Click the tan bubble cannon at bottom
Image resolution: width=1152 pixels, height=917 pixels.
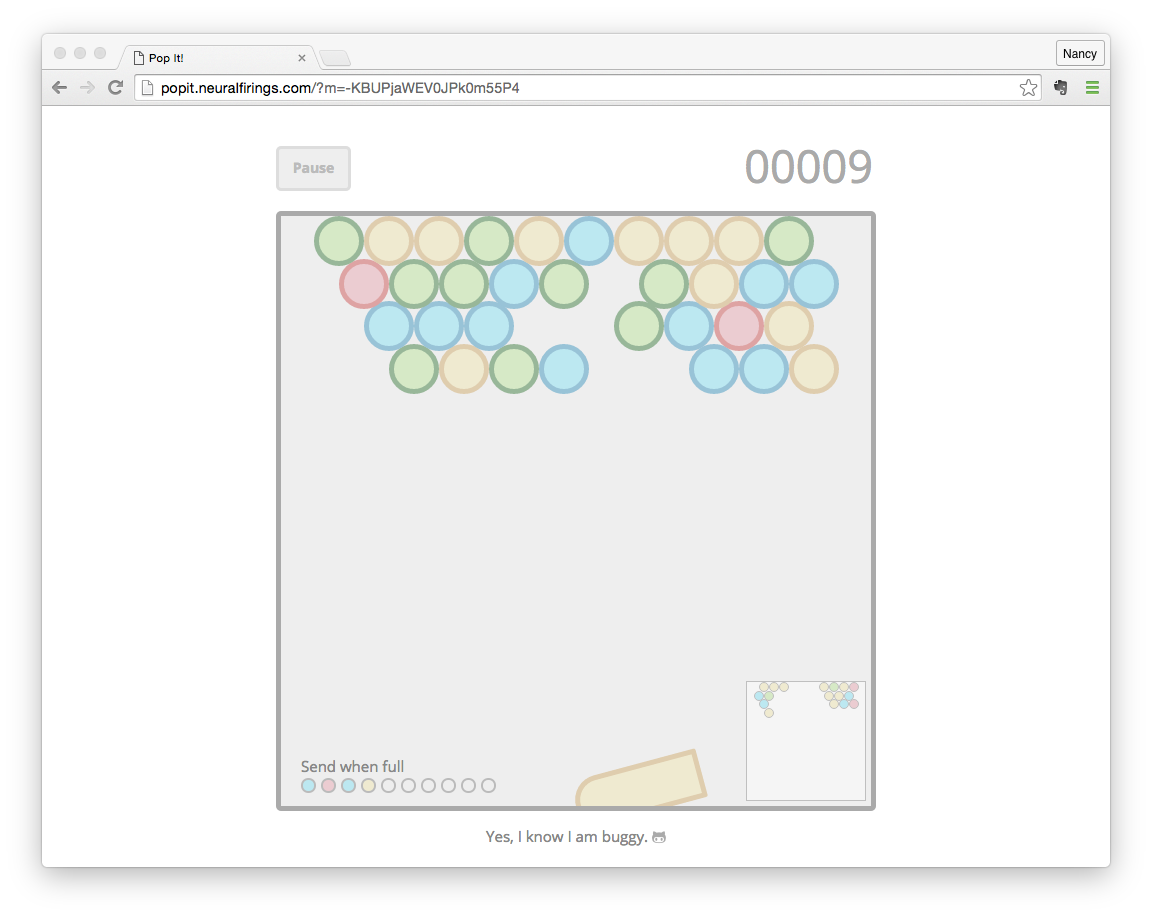coord(642,780)
